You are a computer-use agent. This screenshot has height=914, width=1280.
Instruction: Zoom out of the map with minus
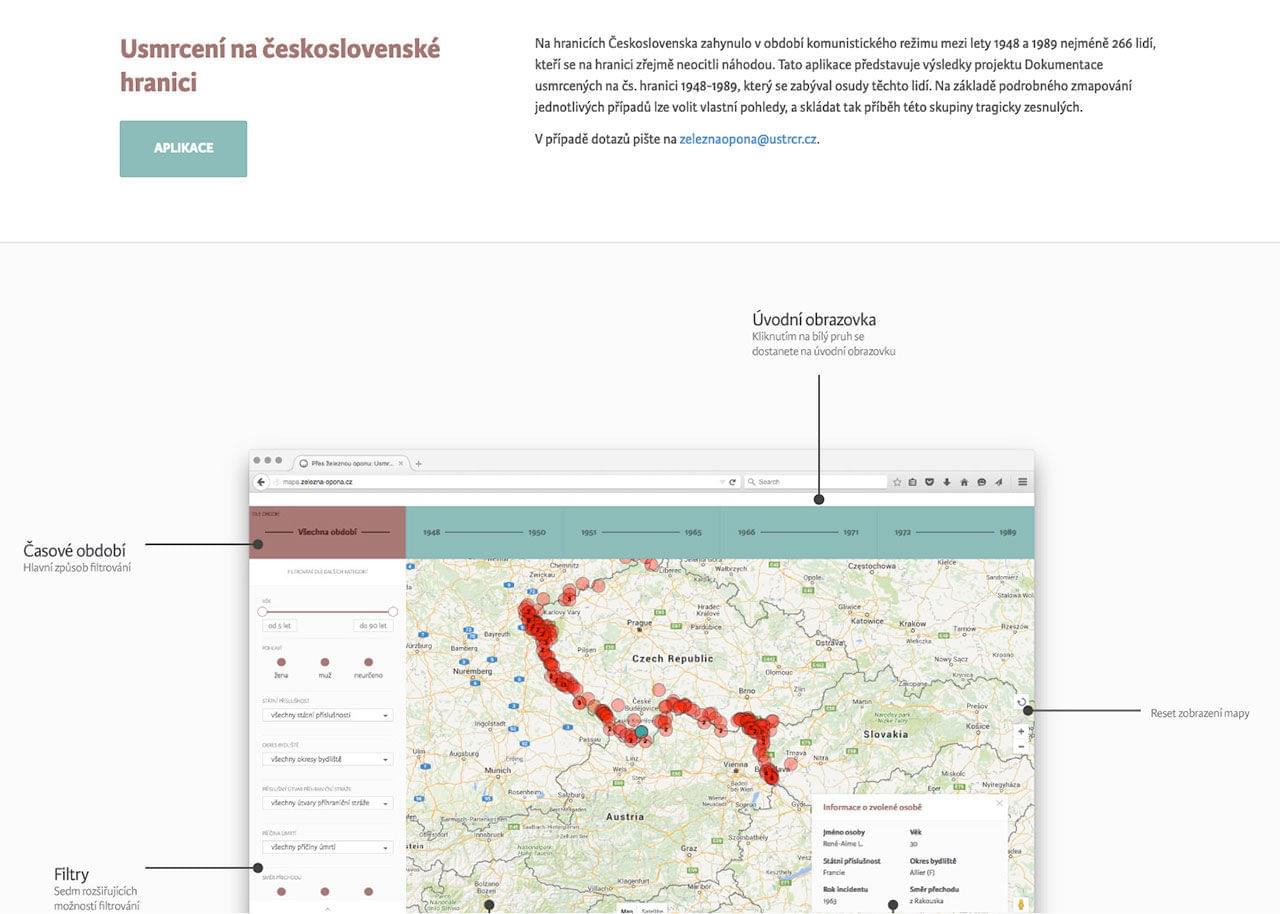click(x=1021, y=747)
